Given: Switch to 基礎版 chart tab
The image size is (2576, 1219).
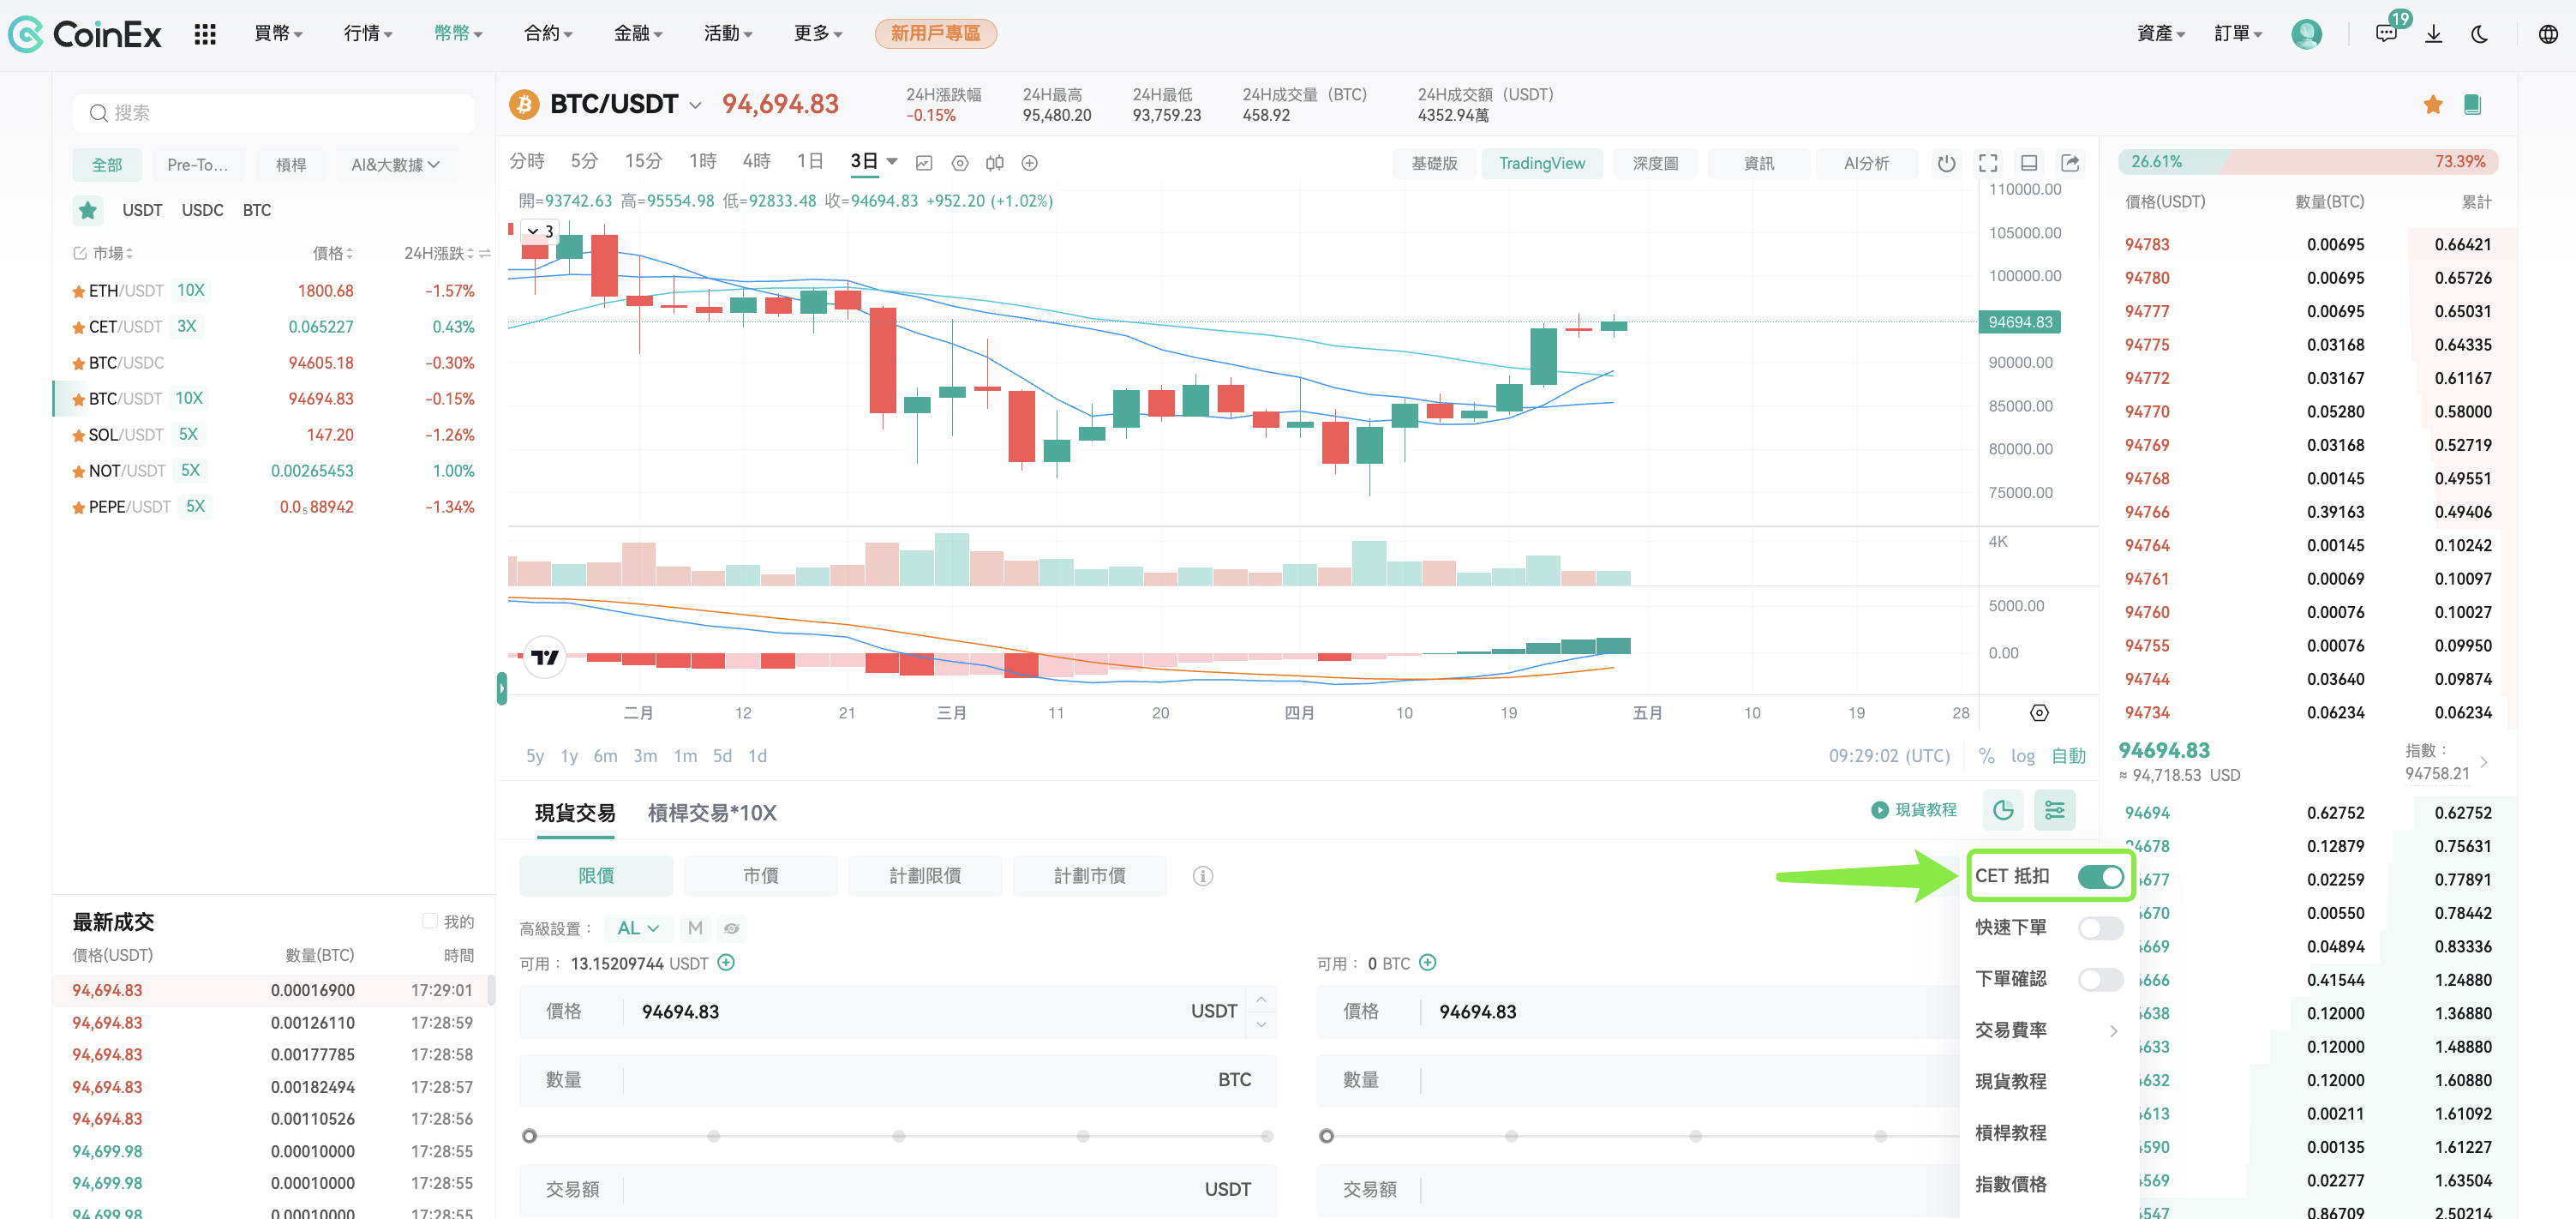Looking at the screenshot, I should (1434, 163).
